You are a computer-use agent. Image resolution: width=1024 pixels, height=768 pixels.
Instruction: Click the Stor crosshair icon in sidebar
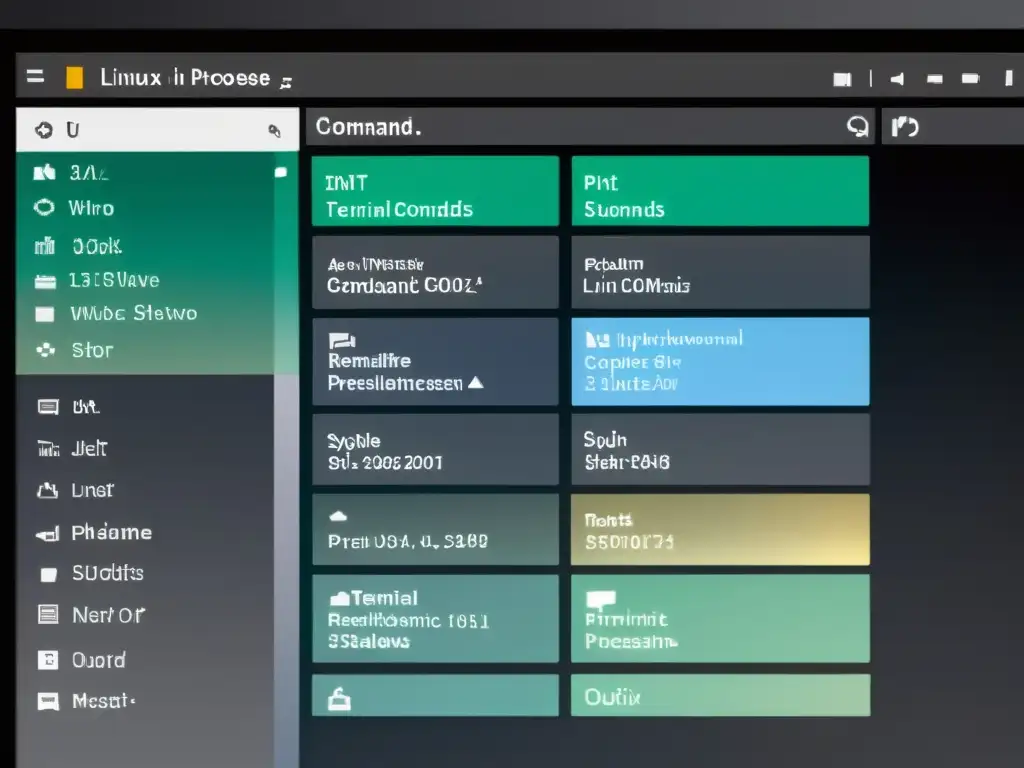click(46, 350)
